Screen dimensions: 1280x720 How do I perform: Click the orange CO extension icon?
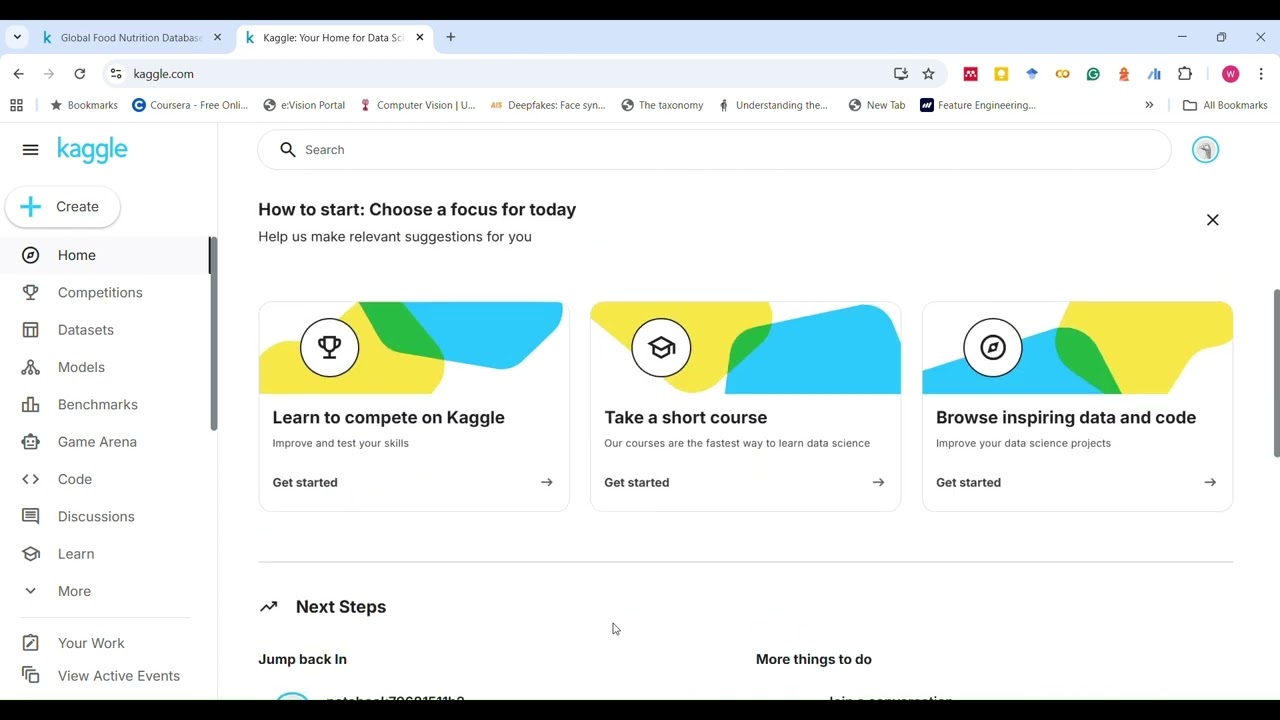coord(1062,74)
